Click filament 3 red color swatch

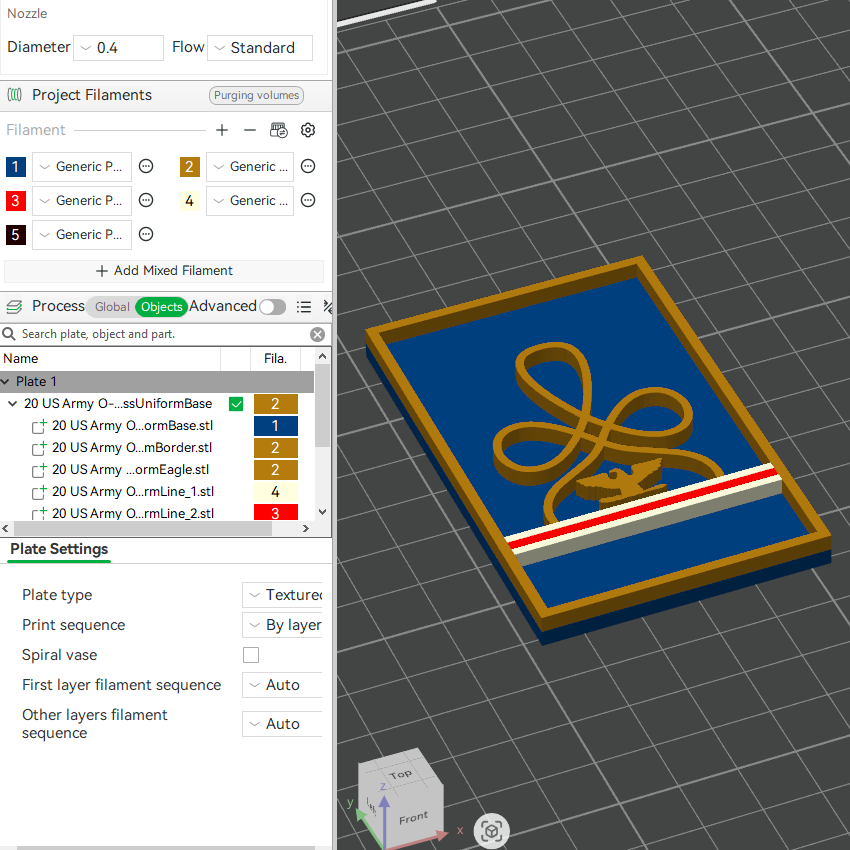pos(16,201)
